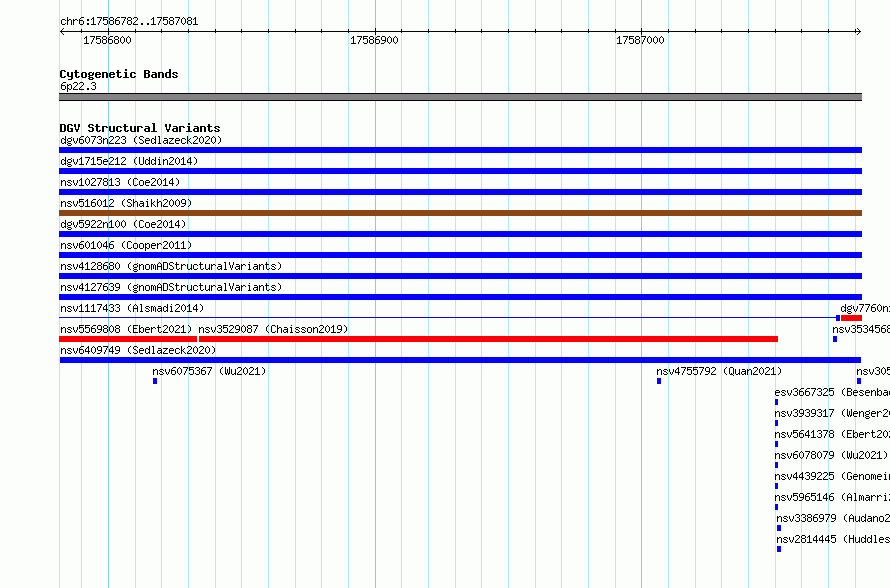Select the nsv3939317 variant label

(x=832, y=413)
